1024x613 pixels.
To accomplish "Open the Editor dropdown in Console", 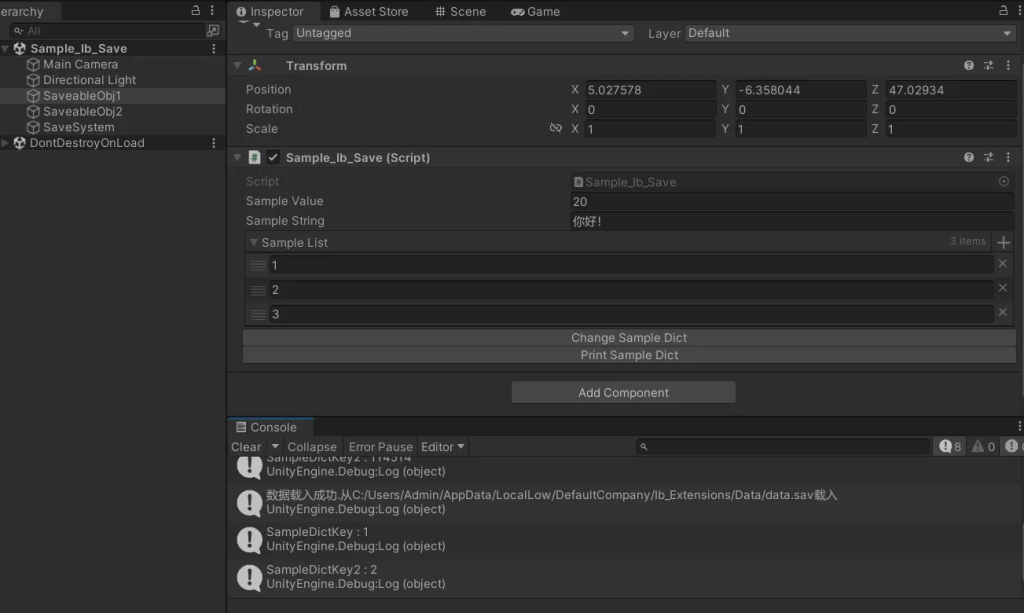I will pos(443,447).
